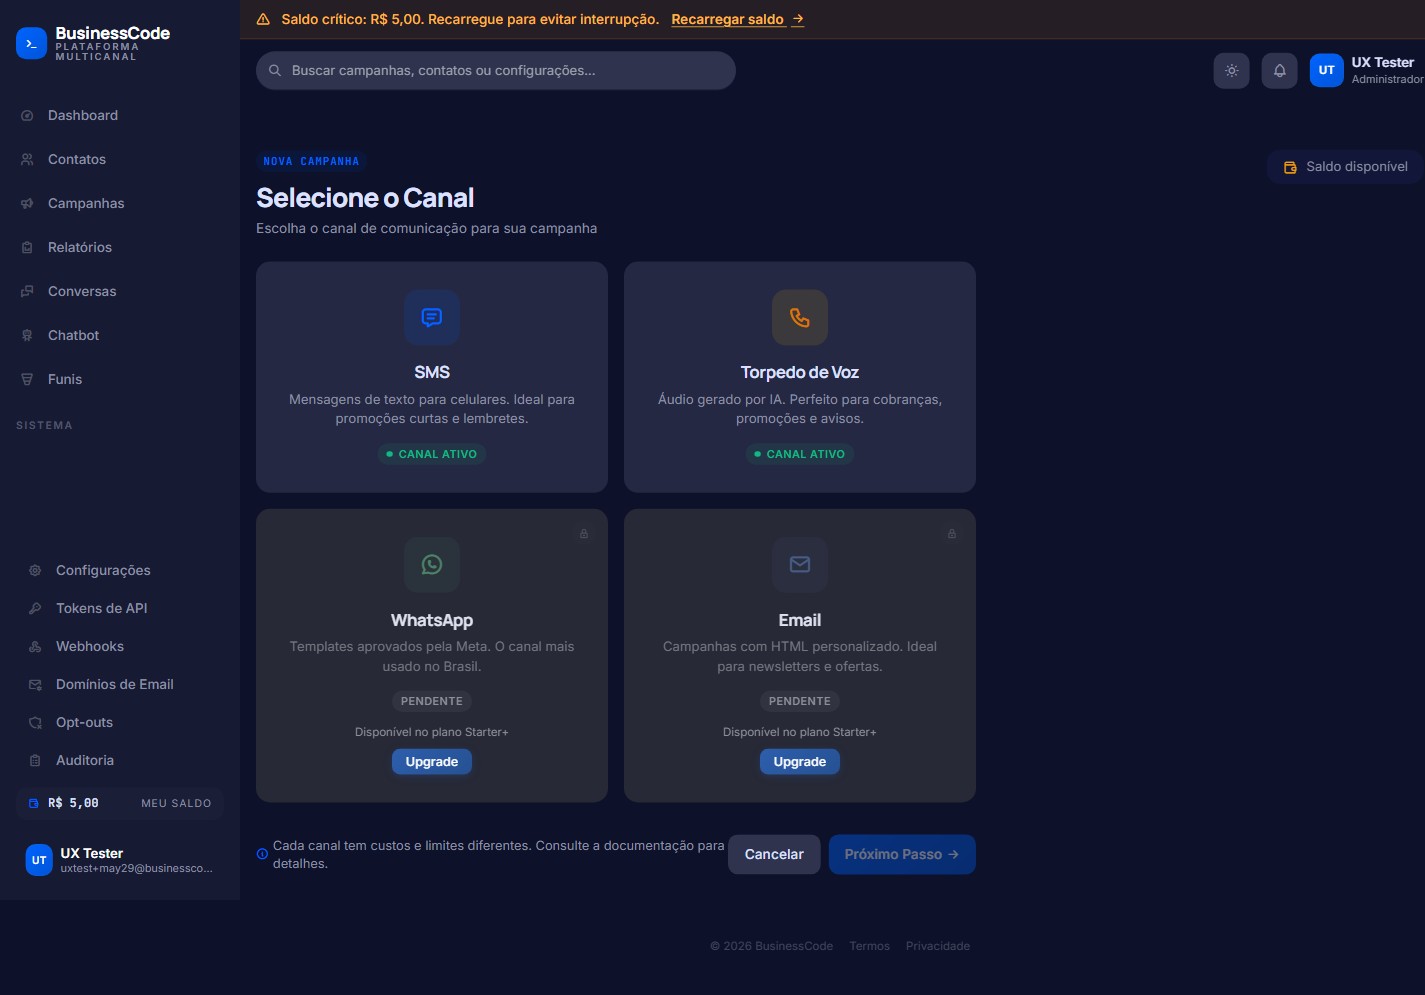The height and width of the screenshot is (995, 1425).
Task: Click the wallet icon next to R$ 5,00
Action: (34, 803)
